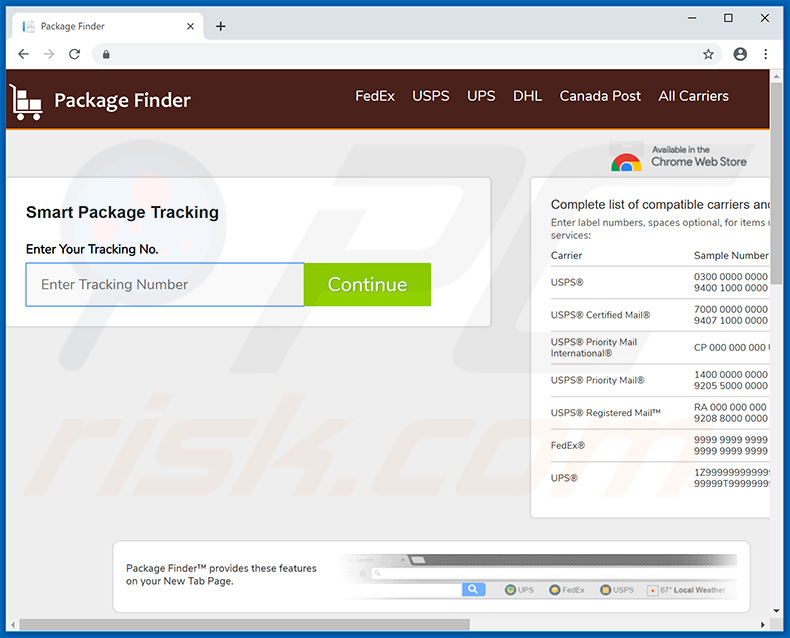This screenshot has width=790, height=638.
Task: Click the Package Finder title link
Action: click(122, 100)
